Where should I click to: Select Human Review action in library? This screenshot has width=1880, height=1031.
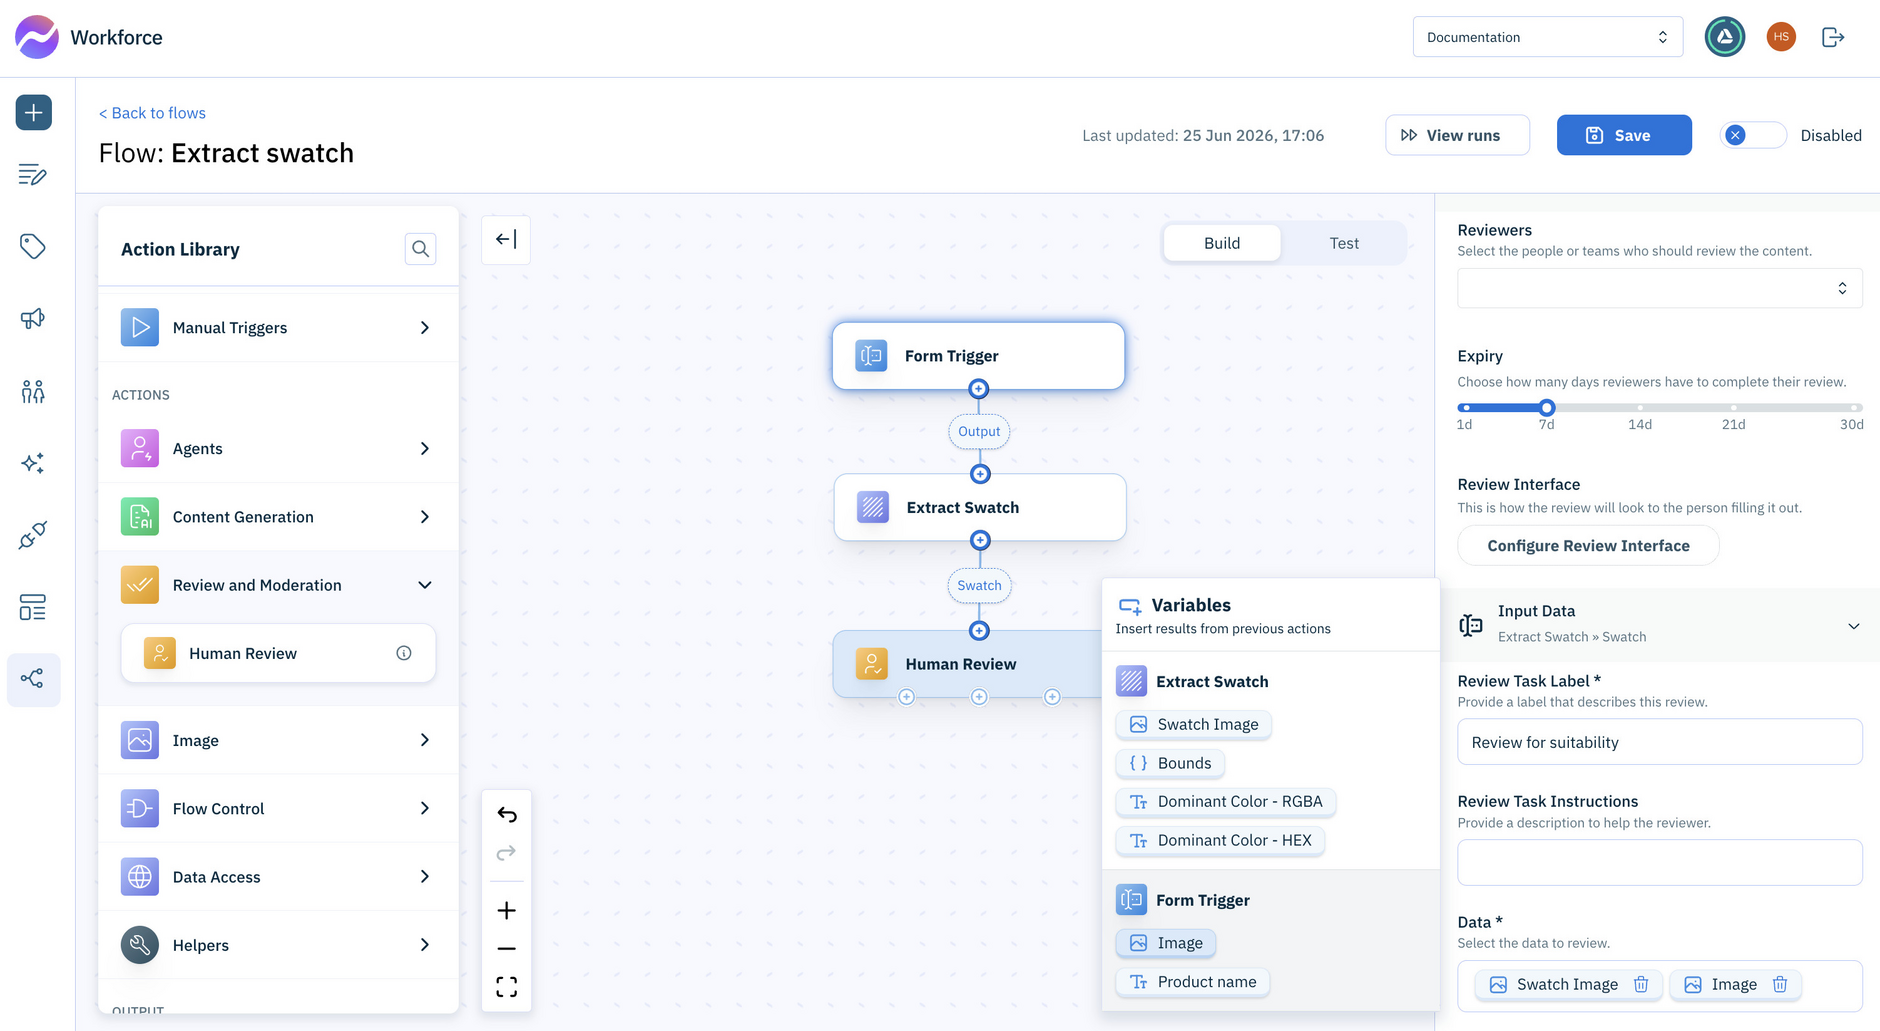tap(278, 653)
